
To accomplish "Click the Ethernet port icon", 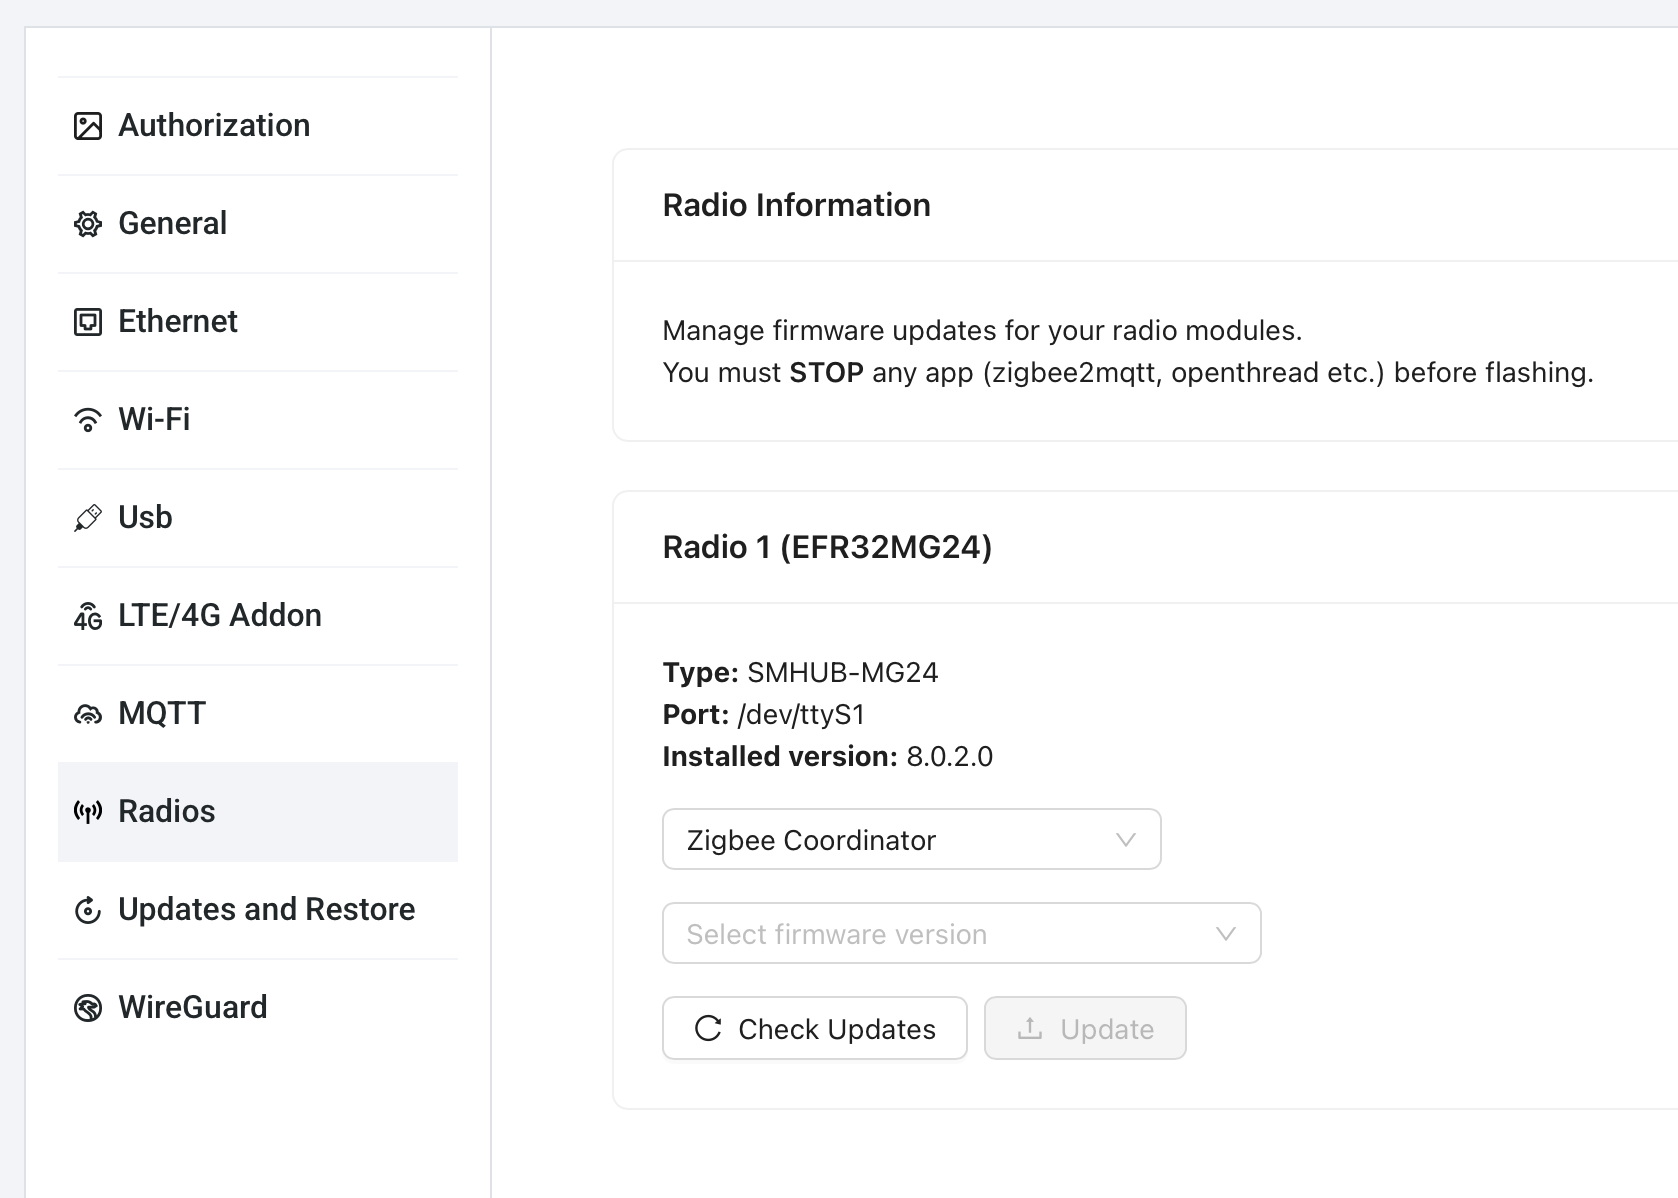I will pos(88,322).
